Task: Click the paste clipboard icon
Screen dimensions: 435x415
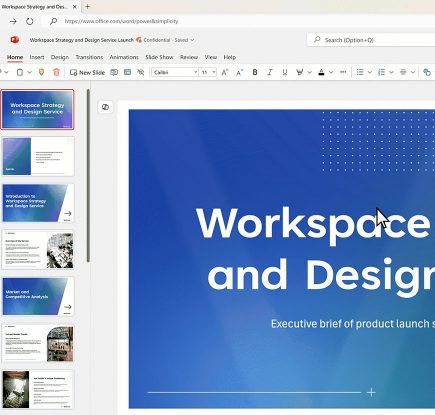Action: (20, 72)
